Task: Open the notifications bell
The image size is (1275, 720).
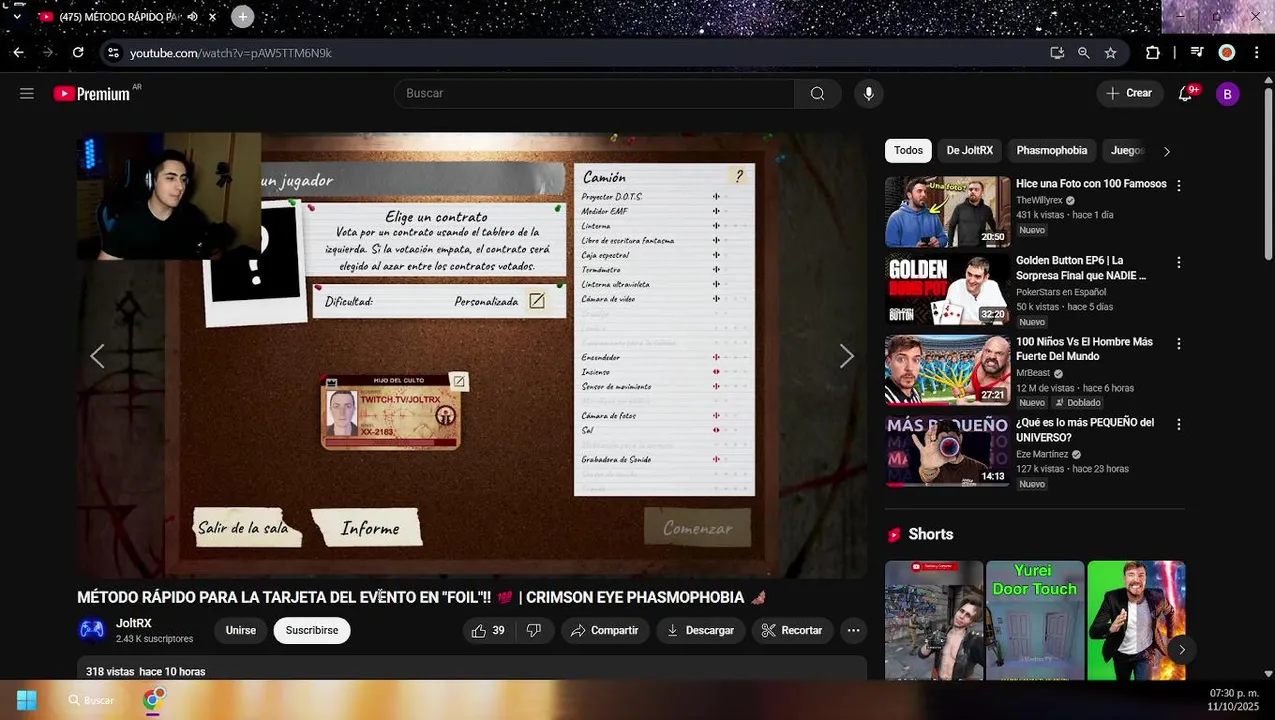Action: point(1186,93)
